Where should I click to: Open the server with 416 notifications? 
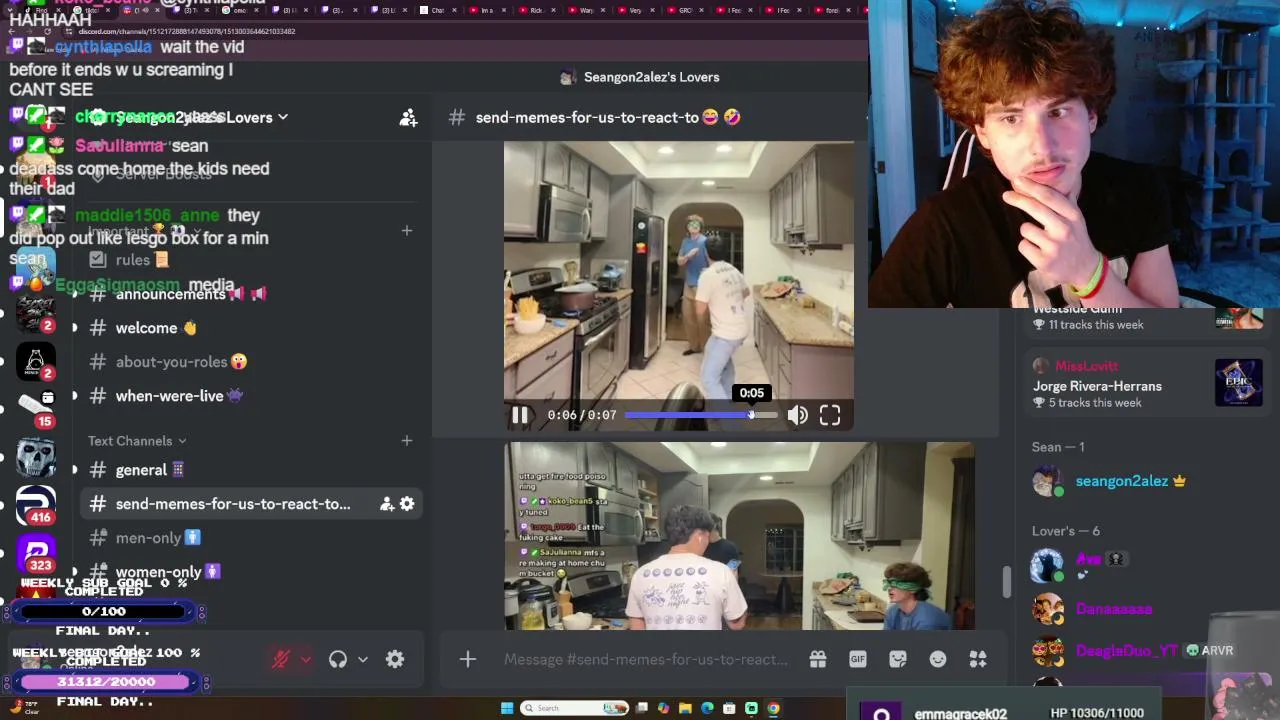coord(36,504)
